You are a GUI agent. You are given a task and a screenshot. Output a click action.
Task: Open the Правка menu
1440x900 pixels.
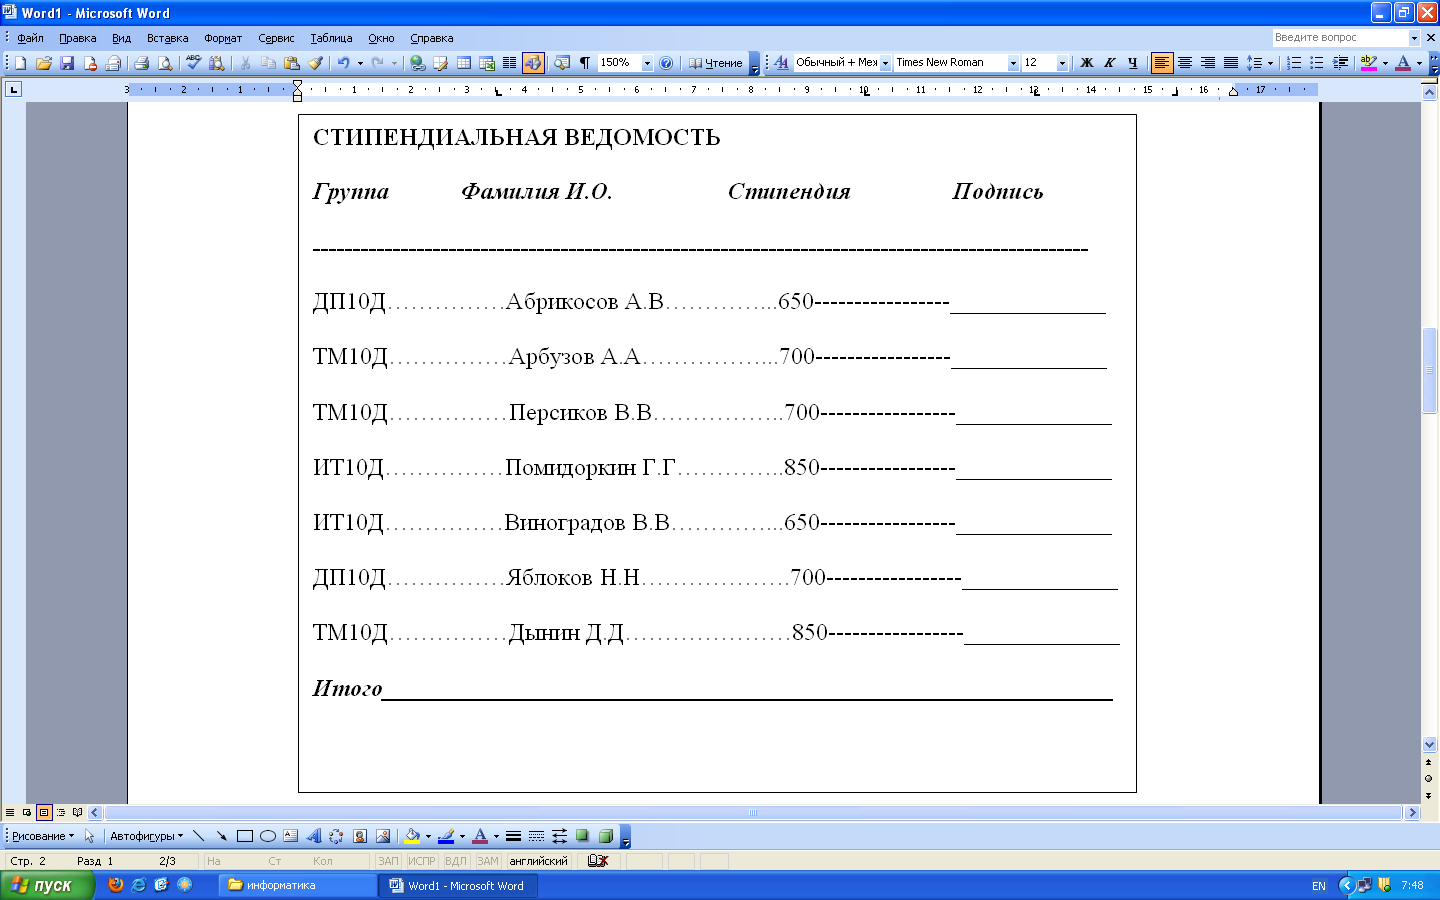(x=77, y=38)
